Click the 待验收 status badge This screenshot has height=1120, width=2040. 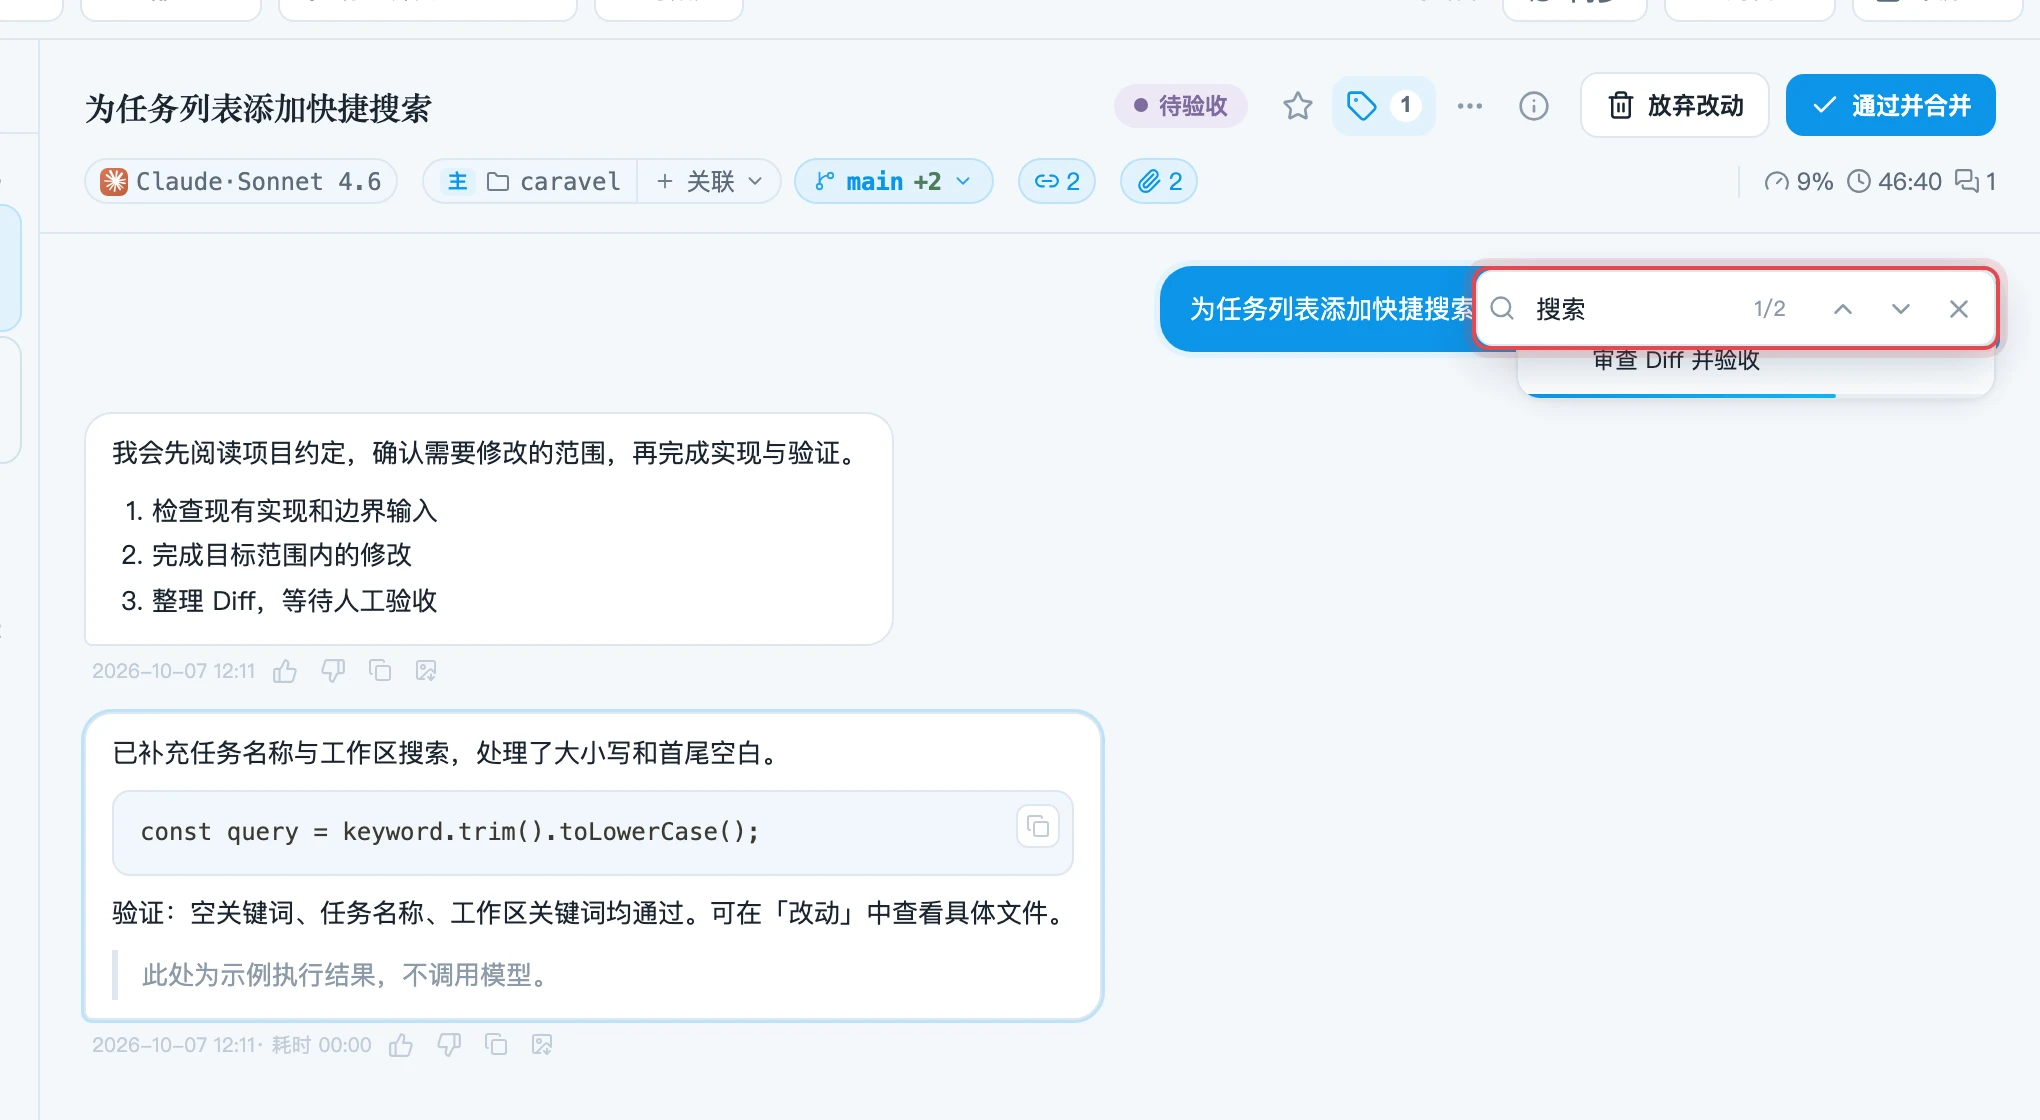point(1180,106)
